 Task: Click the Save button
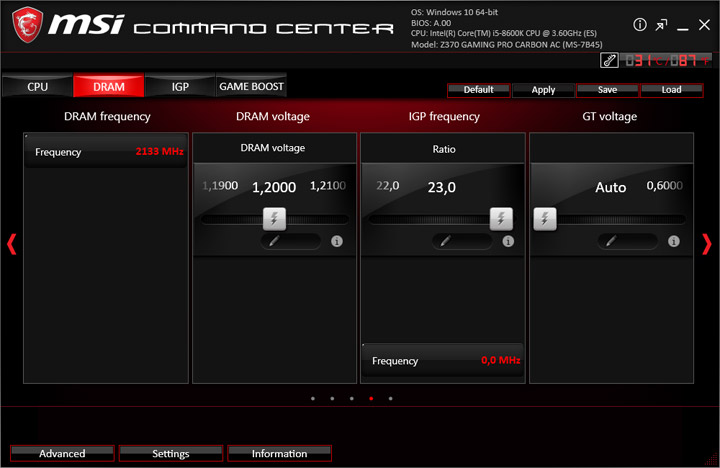click(x=608, y=90)
